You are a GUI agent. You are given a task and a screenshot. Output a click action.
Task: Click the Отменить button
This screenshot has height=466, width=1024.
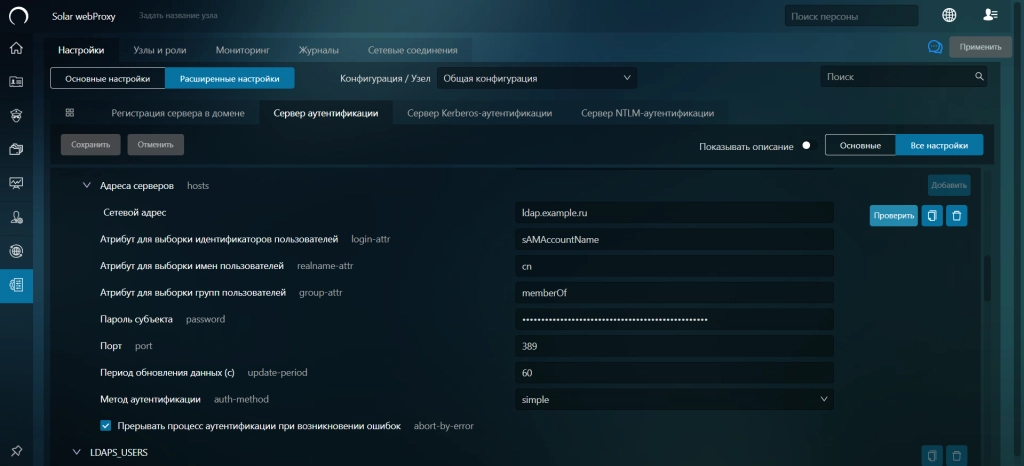point(155,145)
